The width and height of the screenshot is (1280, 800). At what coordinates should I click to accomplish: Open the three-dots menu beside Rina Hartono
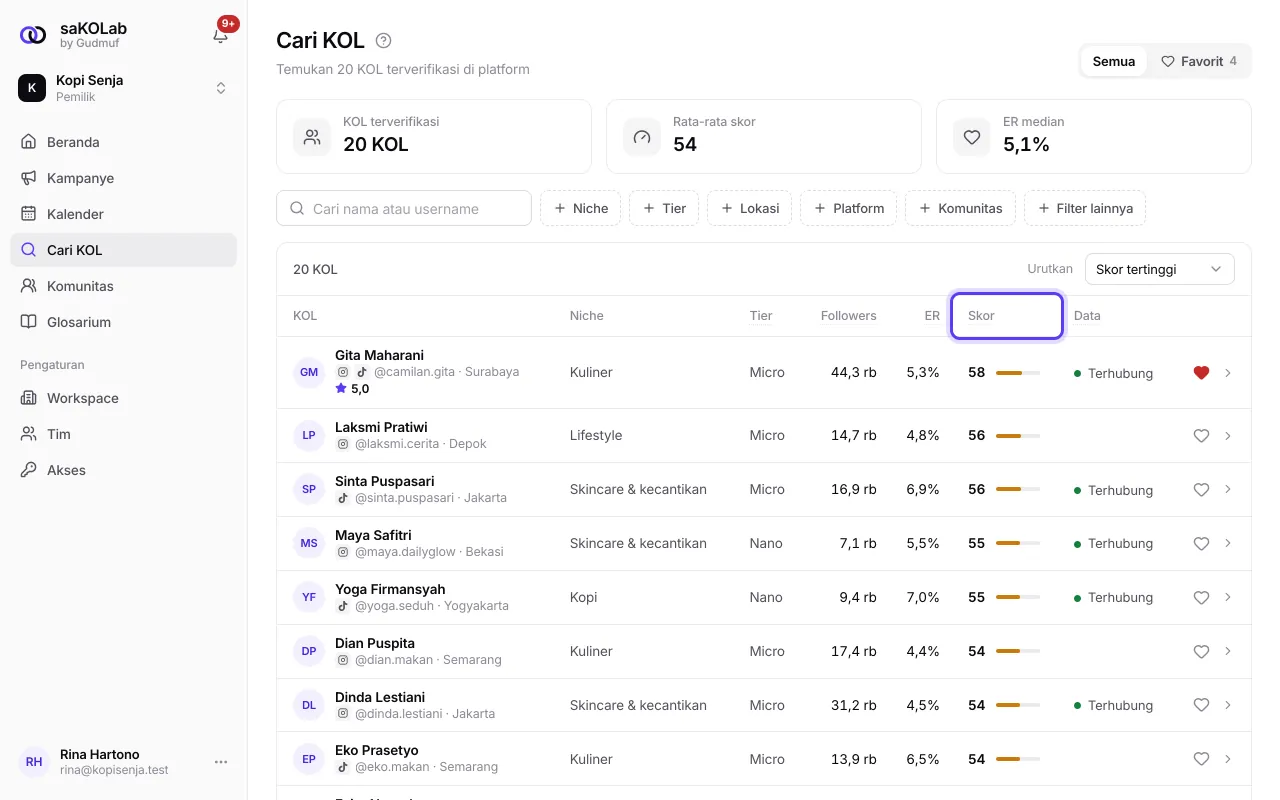[x=221, y=762]
